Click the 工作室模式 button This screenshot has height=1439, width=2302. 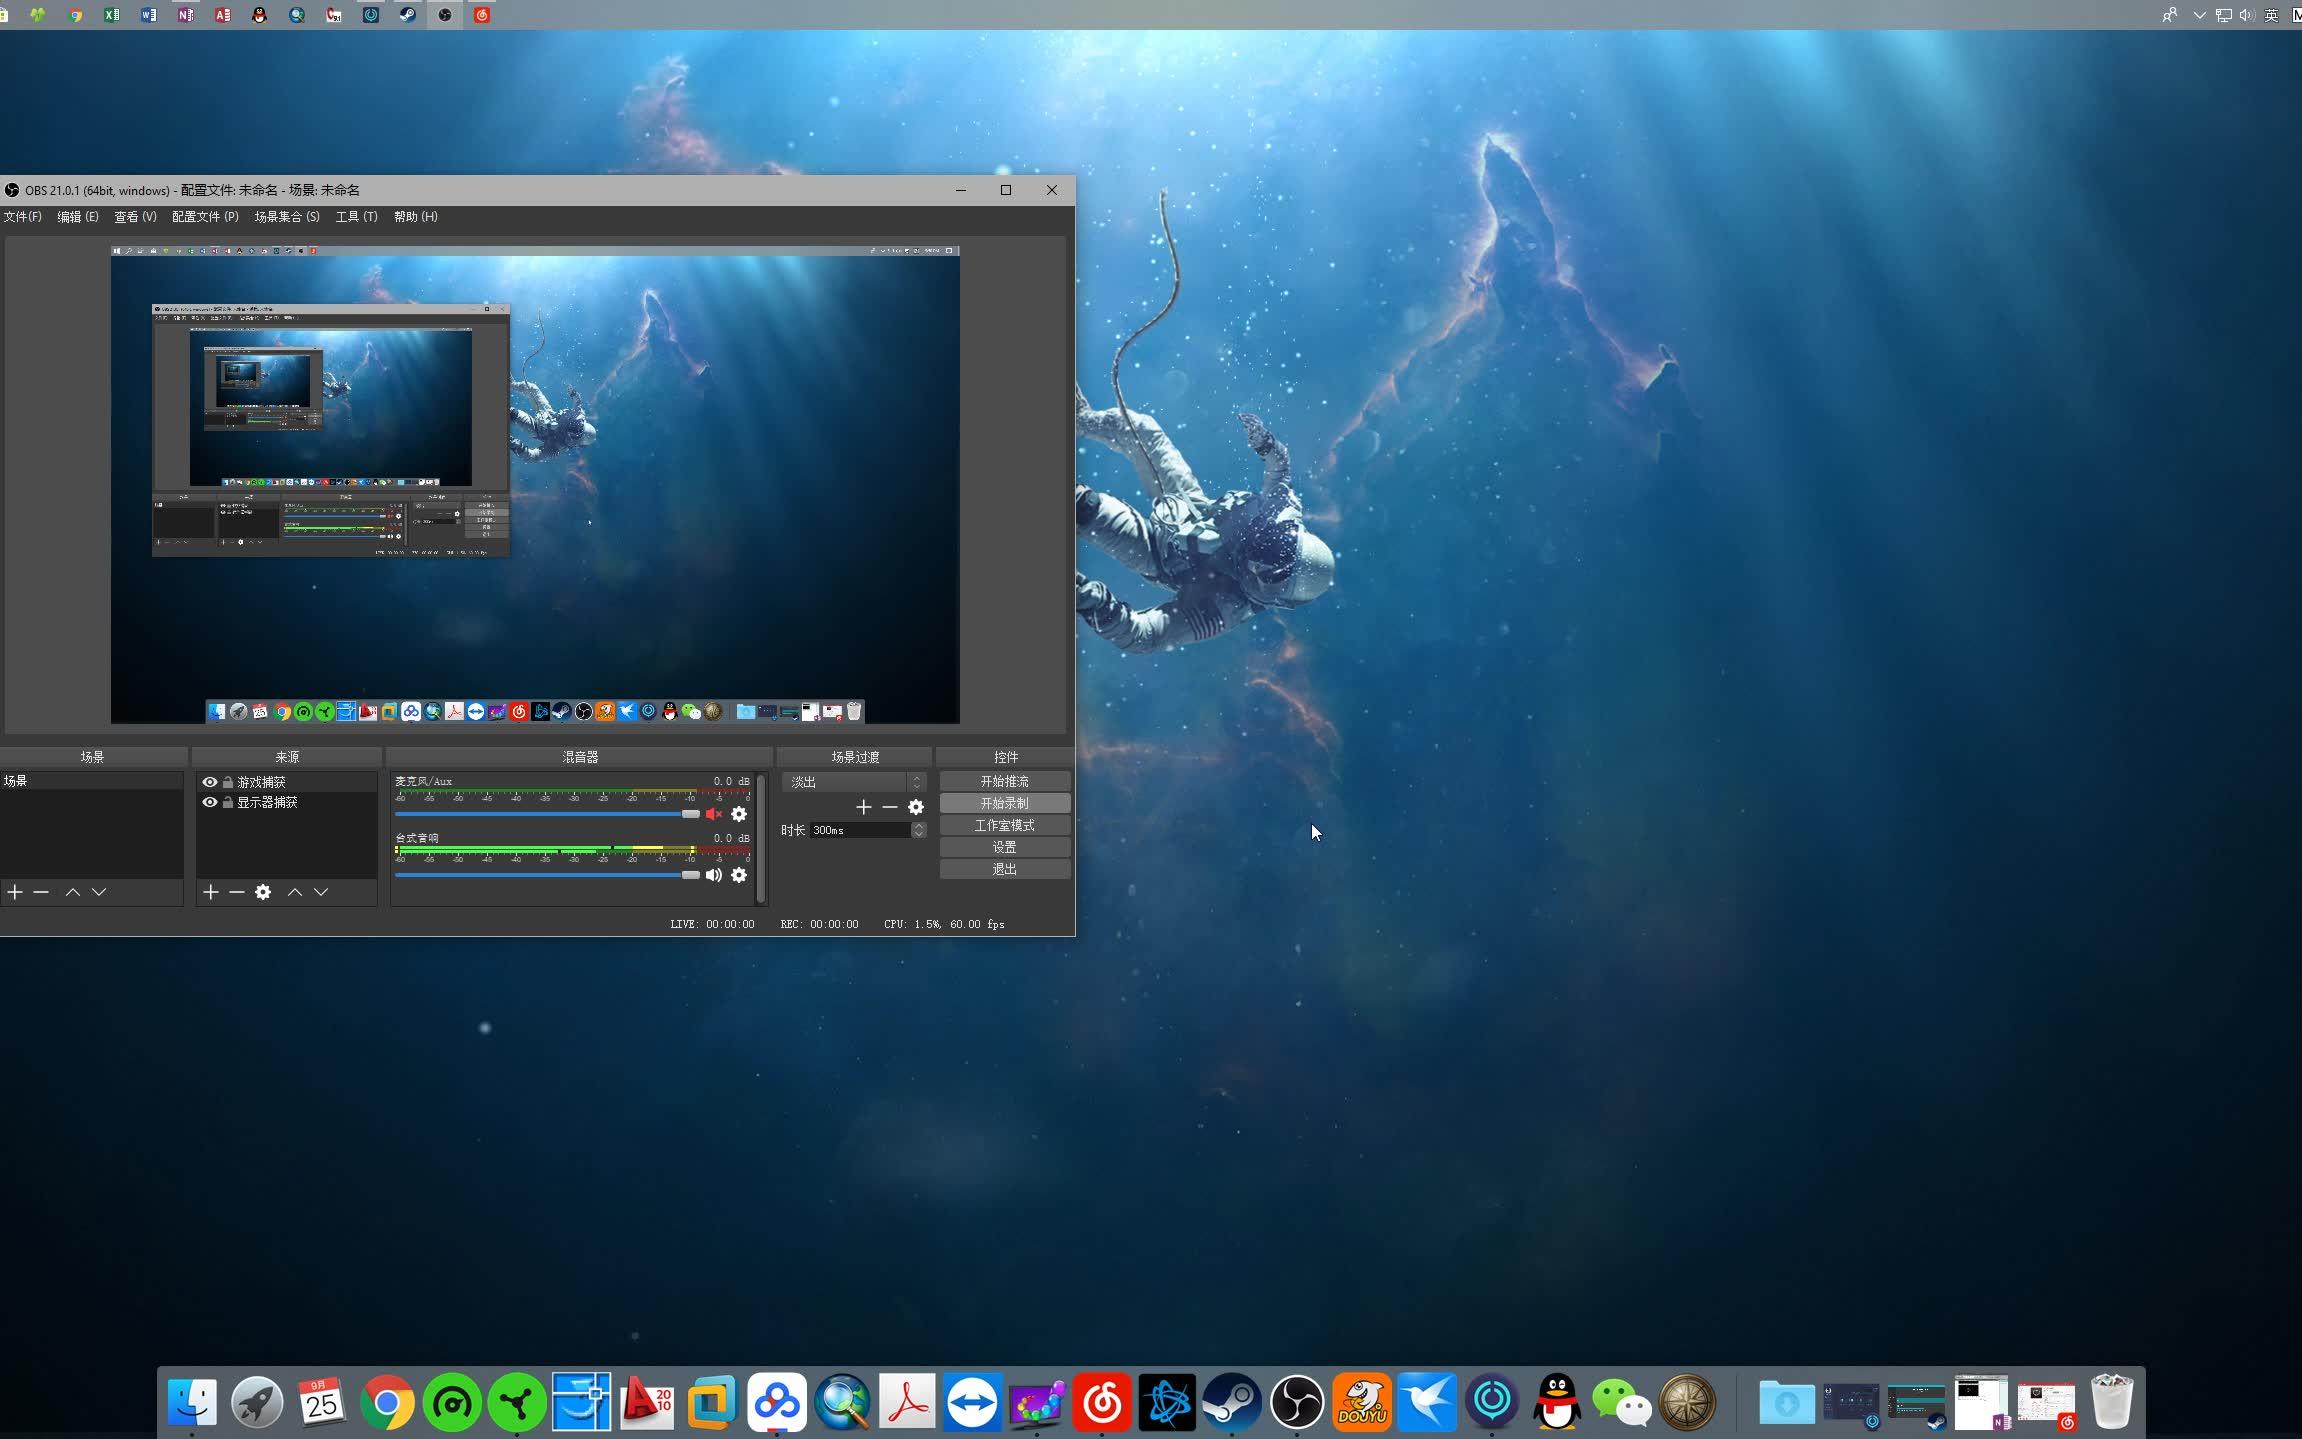pos(1004,825)
